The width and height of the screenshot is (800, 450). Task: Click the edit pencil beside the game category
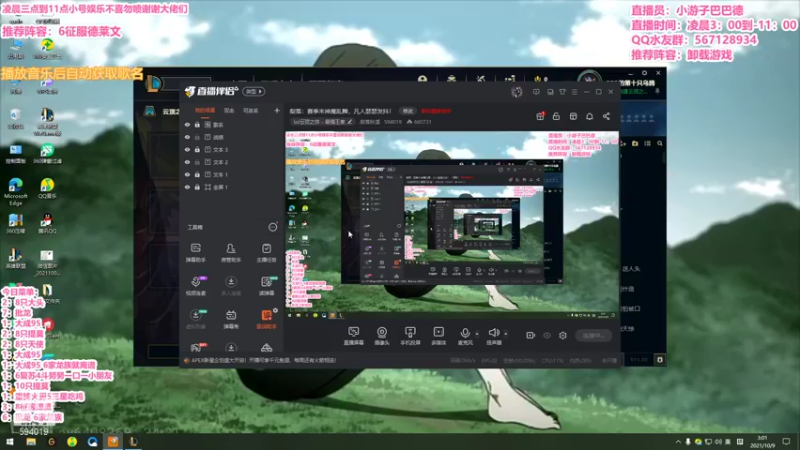tap(349, 122)
